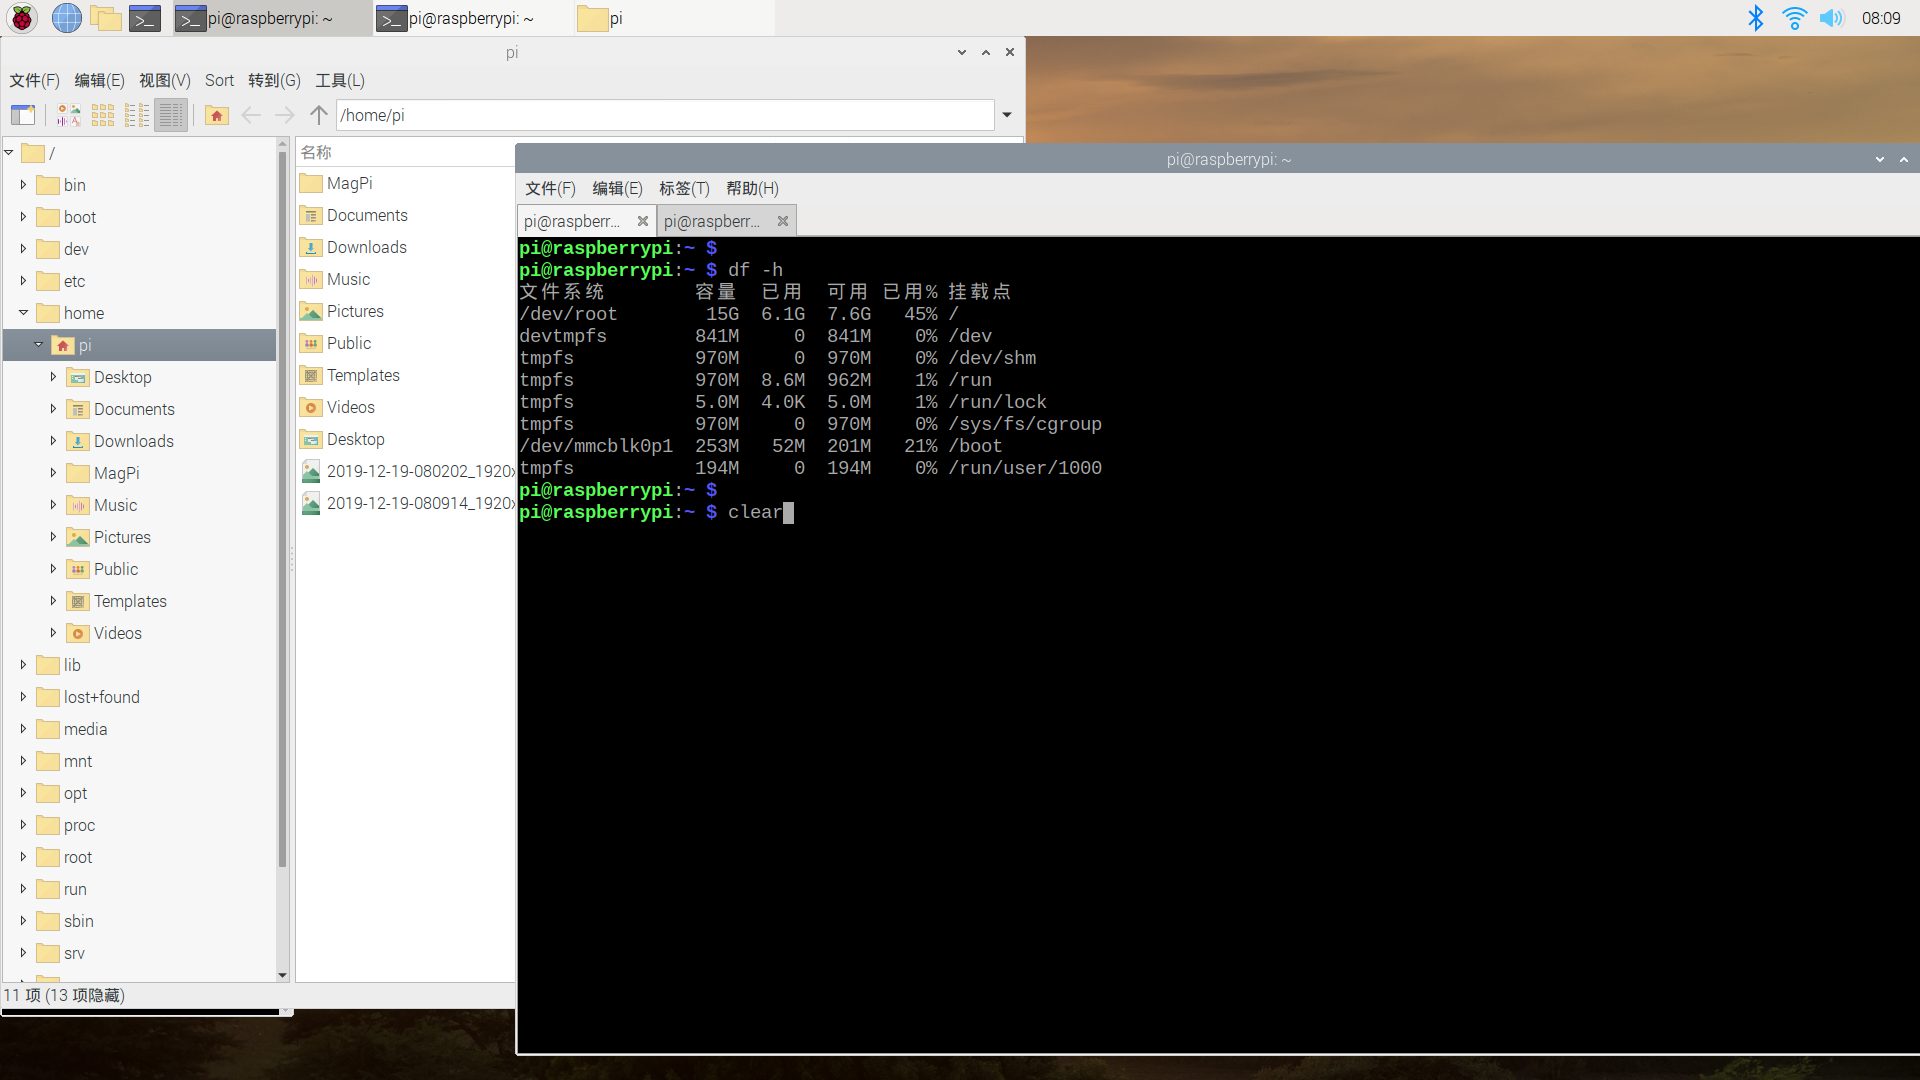This screenshot has width=1920, height=1080.
Task: Launch the web browser from taskbar
Action: click(66, 18)
